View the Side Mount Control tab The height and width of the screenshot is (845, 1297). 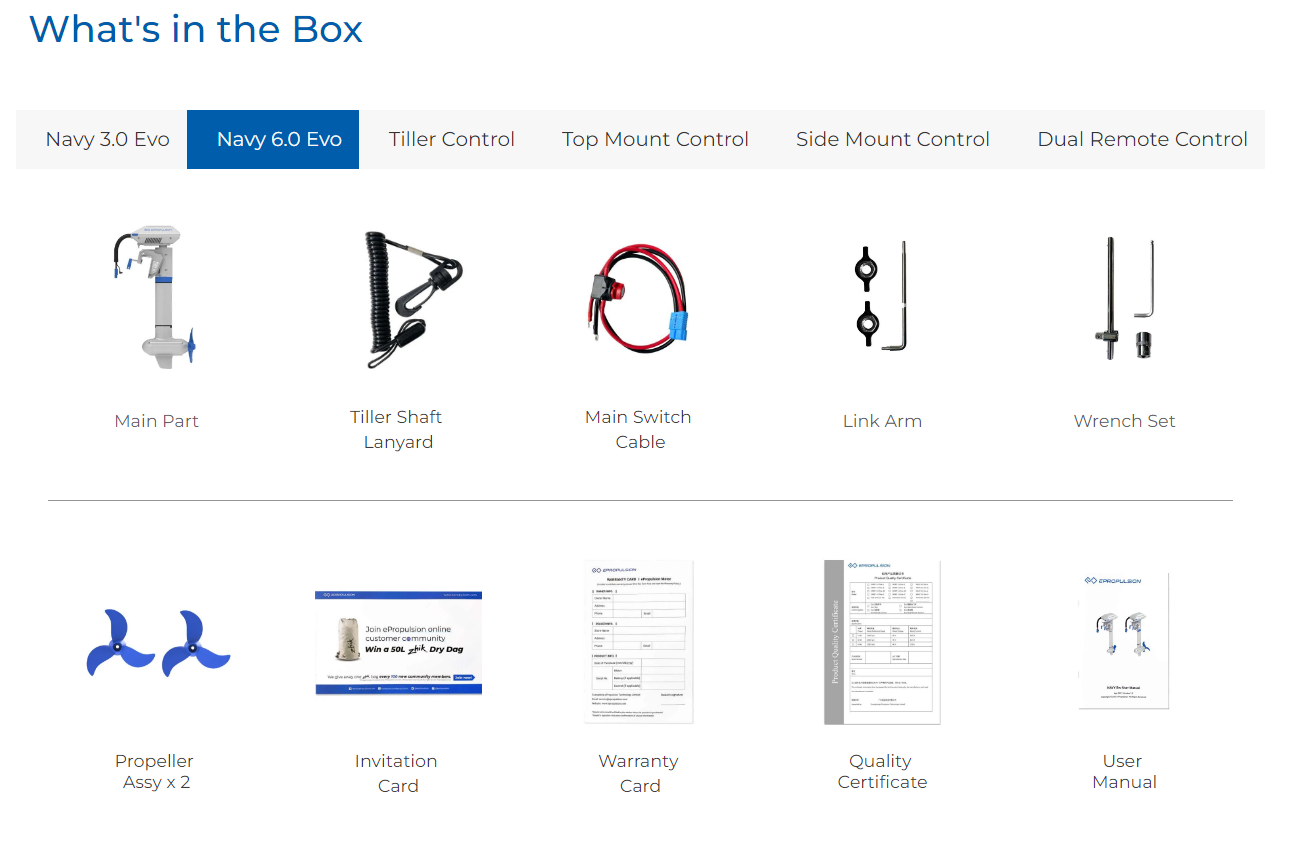click(893, 139)
